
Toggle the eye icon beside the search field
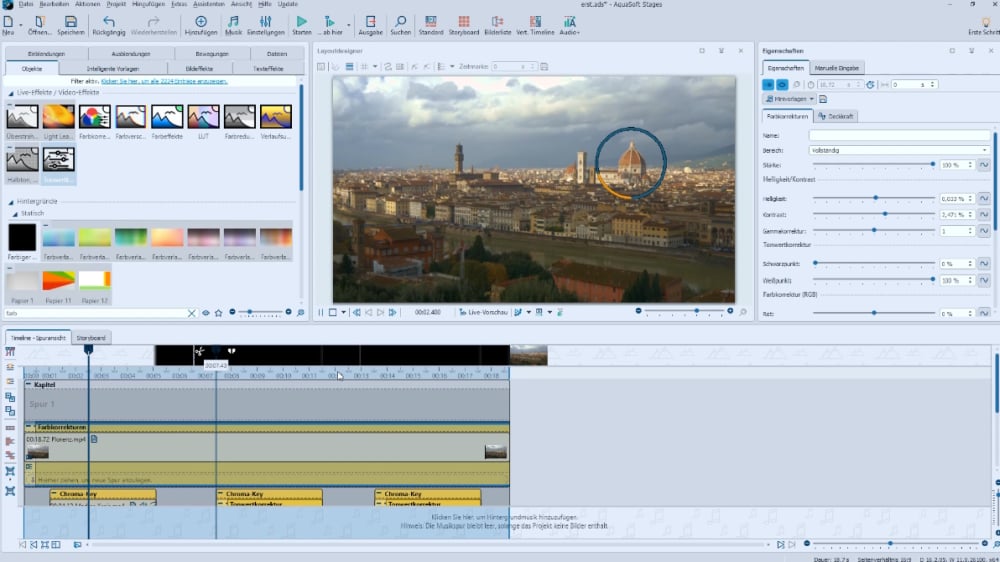pos(206,313)
